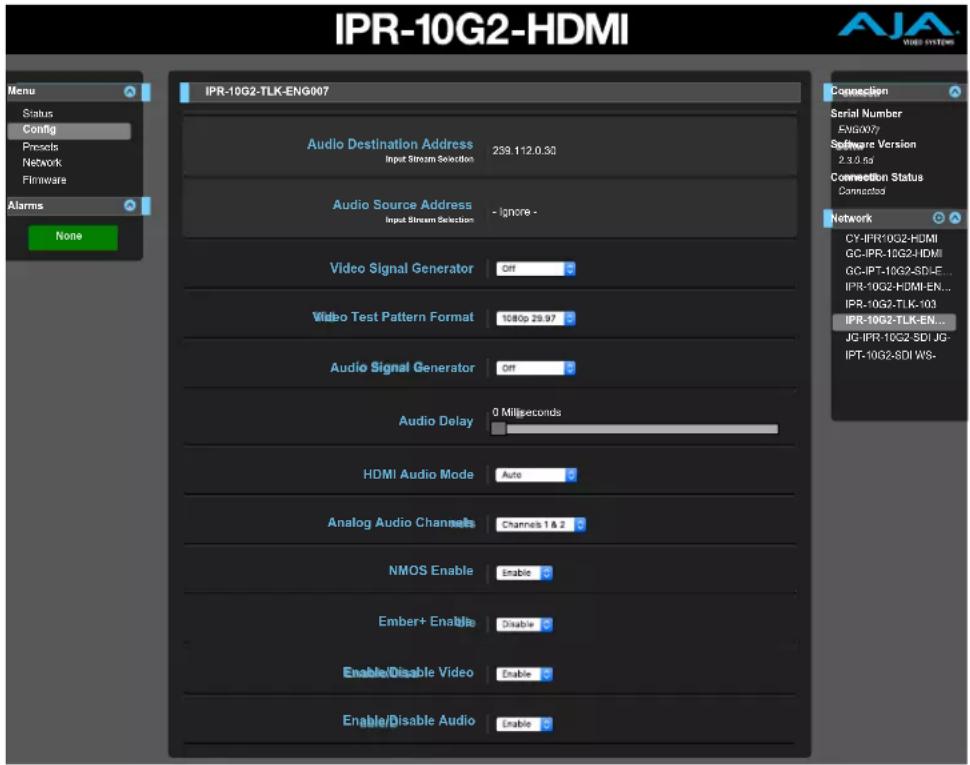
Task: Open NMOS Enable dropdown
Action: [525, 573]
